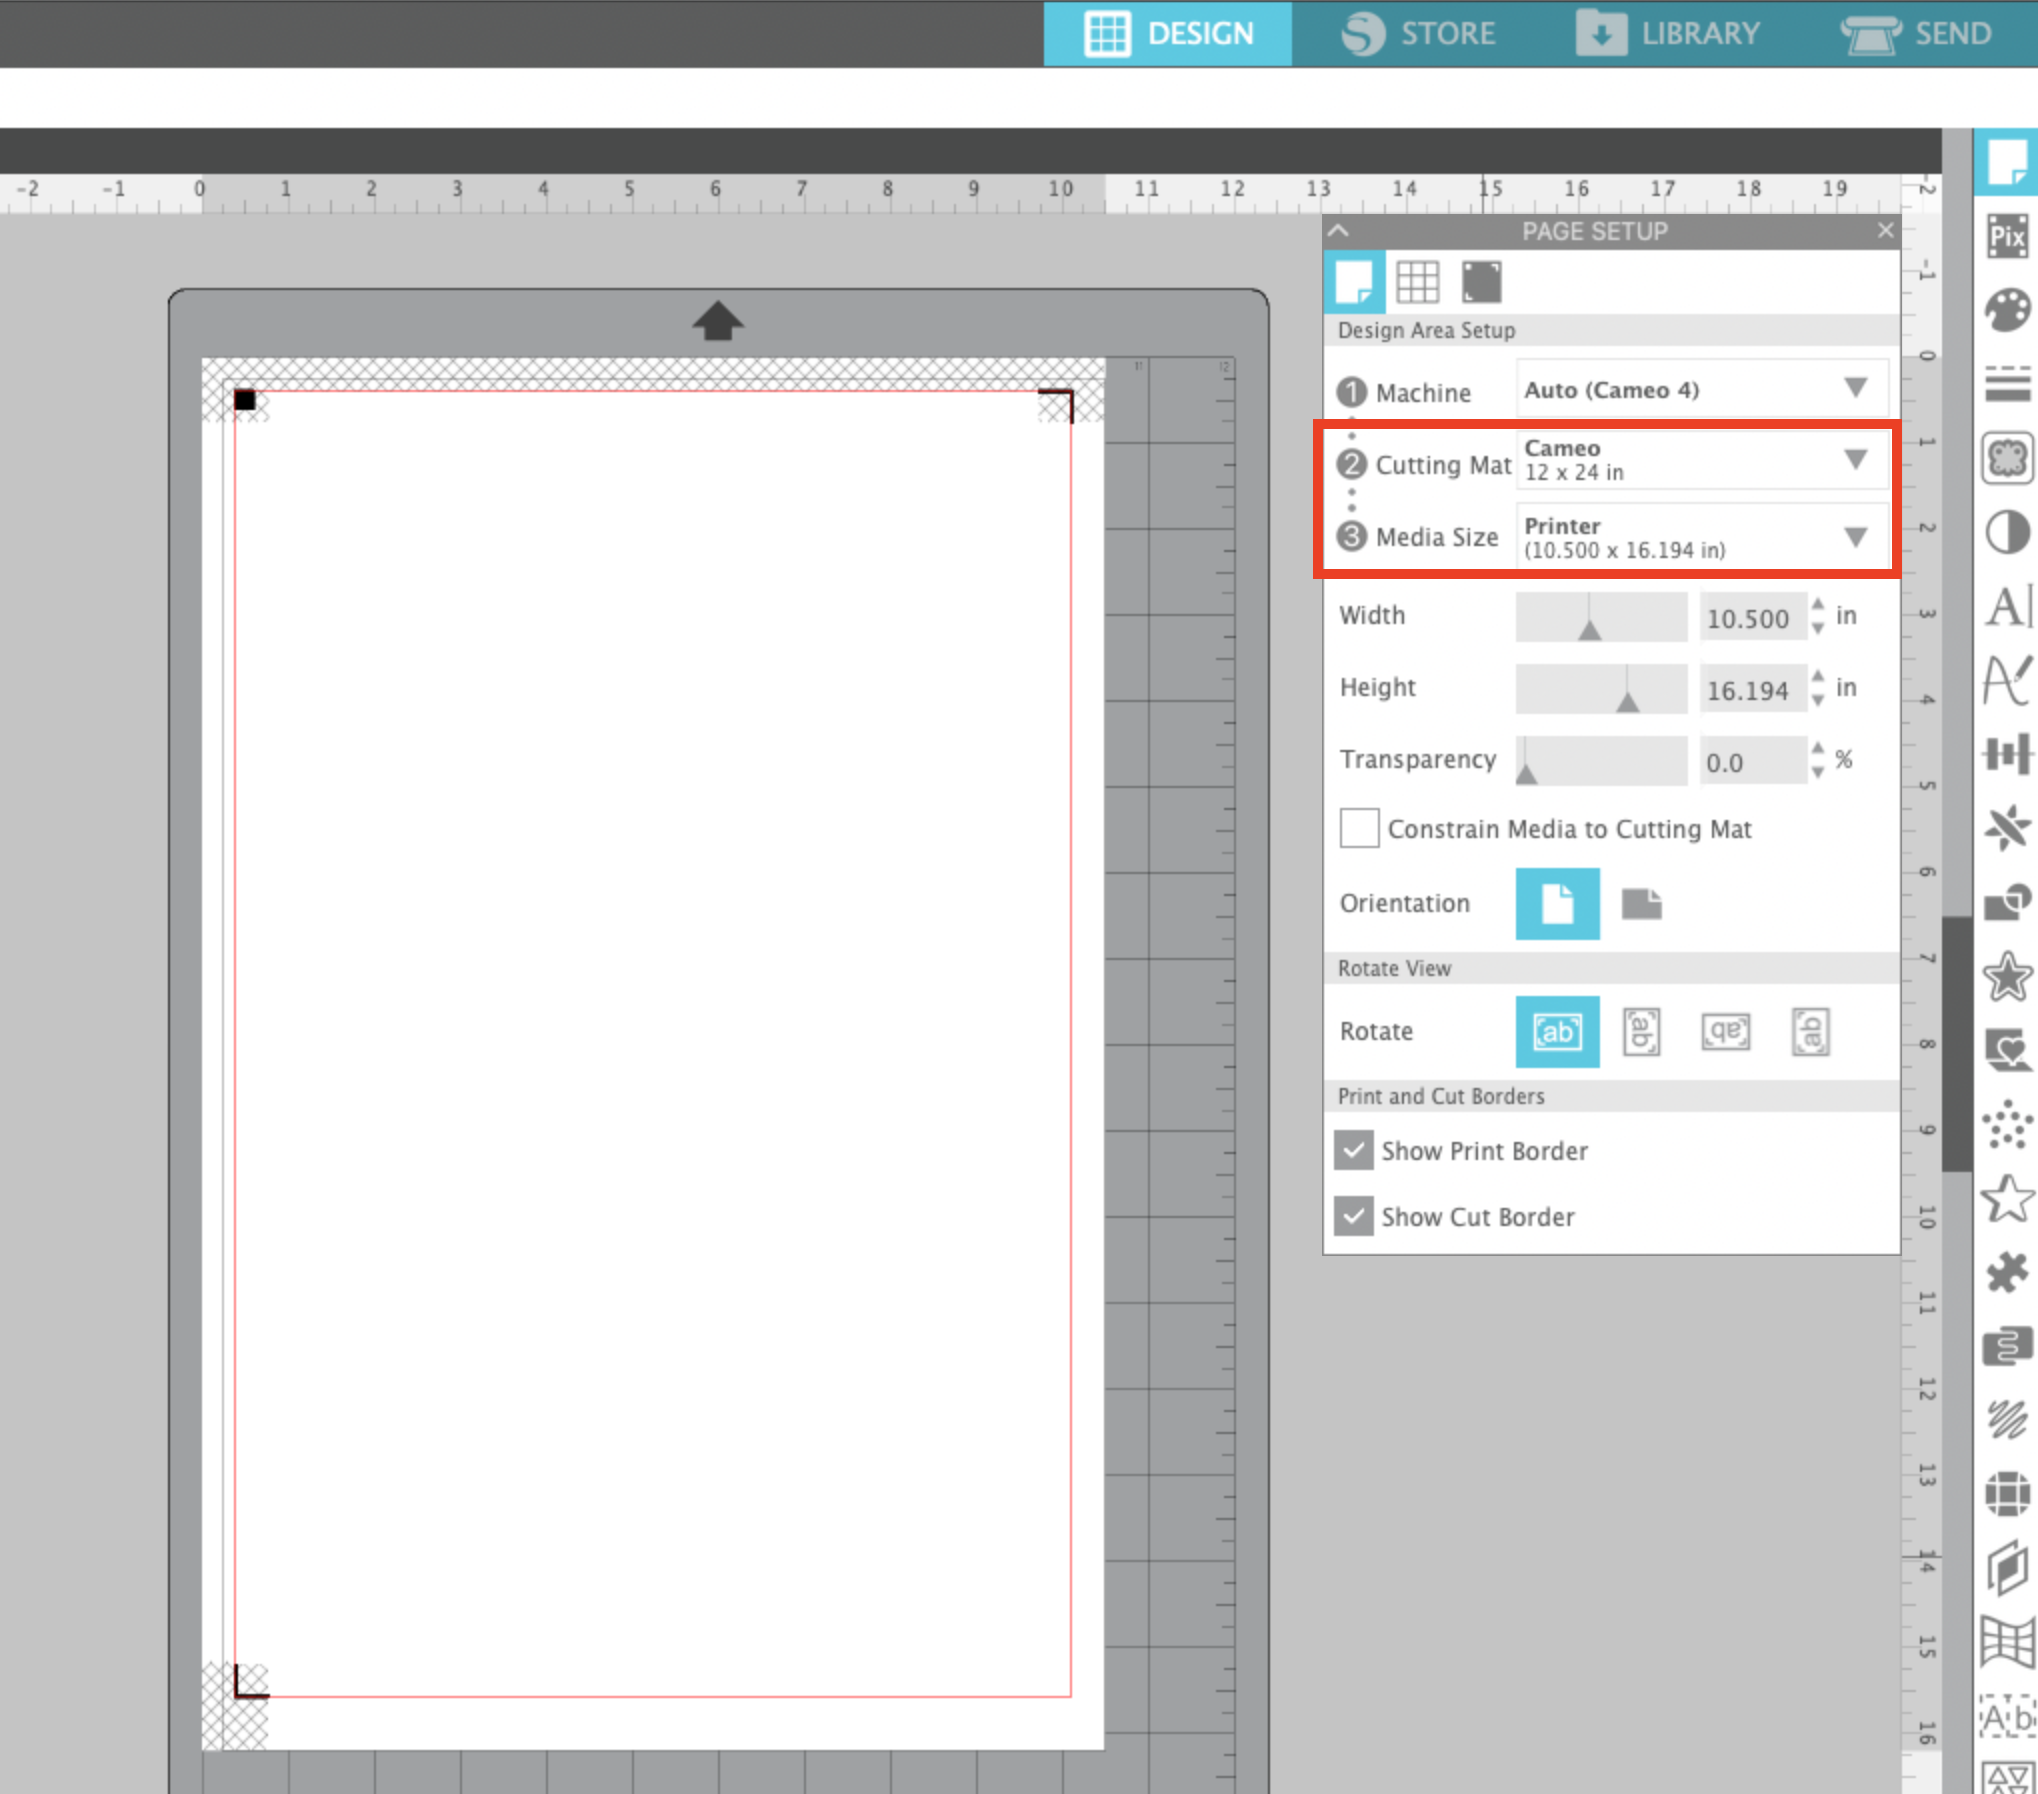Click the Registration Marks icon in Page Setup
Viewport: 2038px width, 1794px height.
click(1481, 282)
